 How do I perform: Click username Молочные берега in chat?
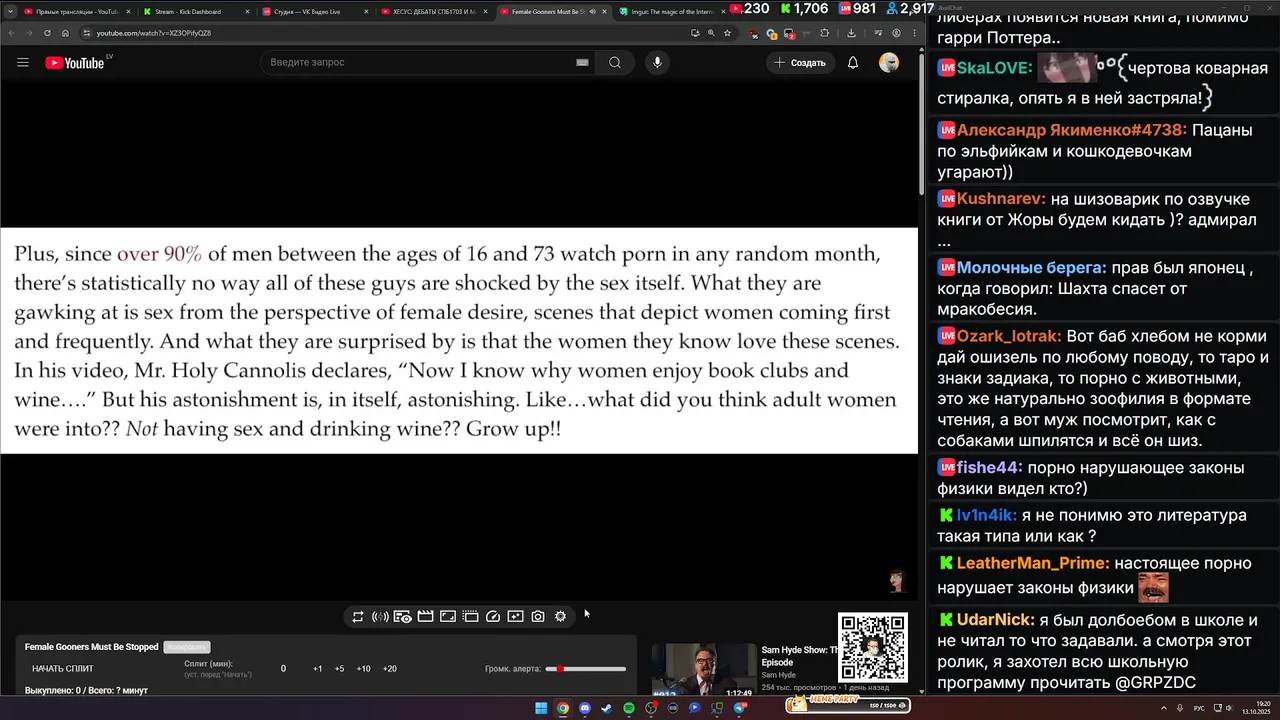1032,268
